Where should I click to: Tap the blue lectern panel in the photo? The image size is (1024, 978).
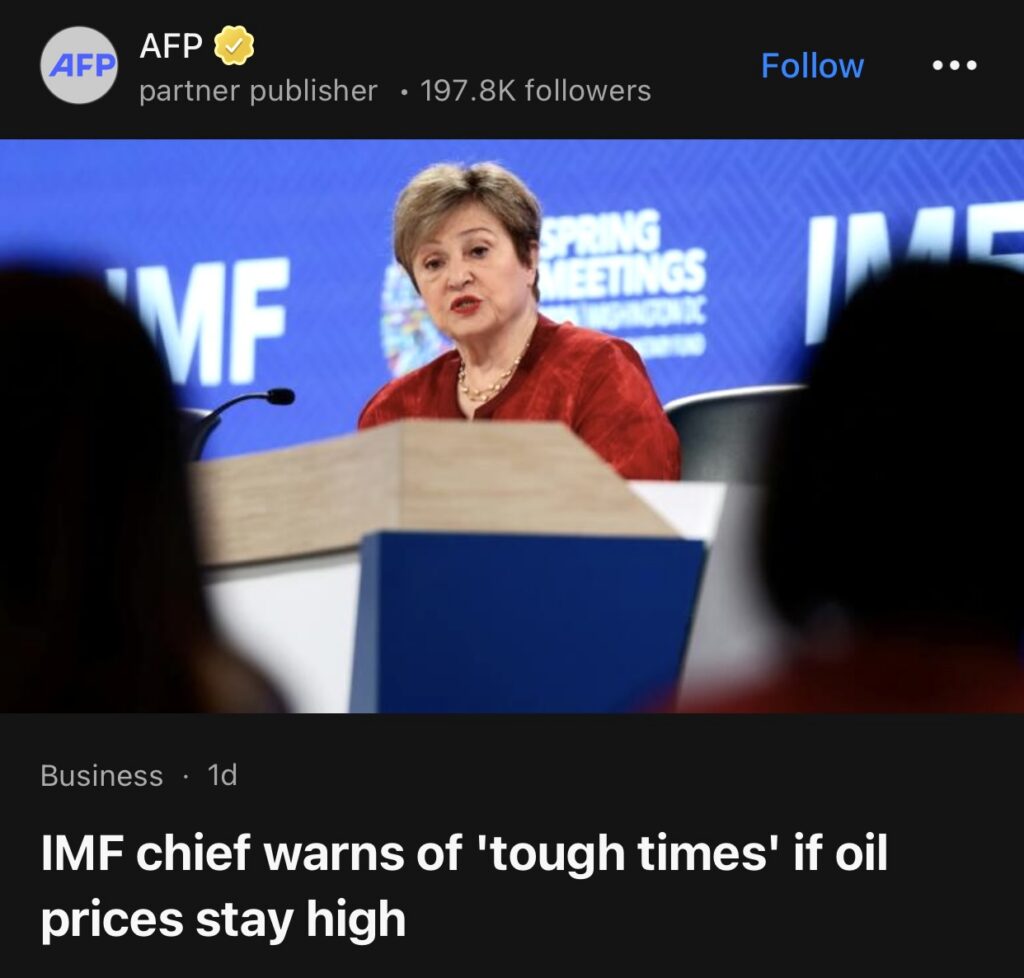[526, 623]
